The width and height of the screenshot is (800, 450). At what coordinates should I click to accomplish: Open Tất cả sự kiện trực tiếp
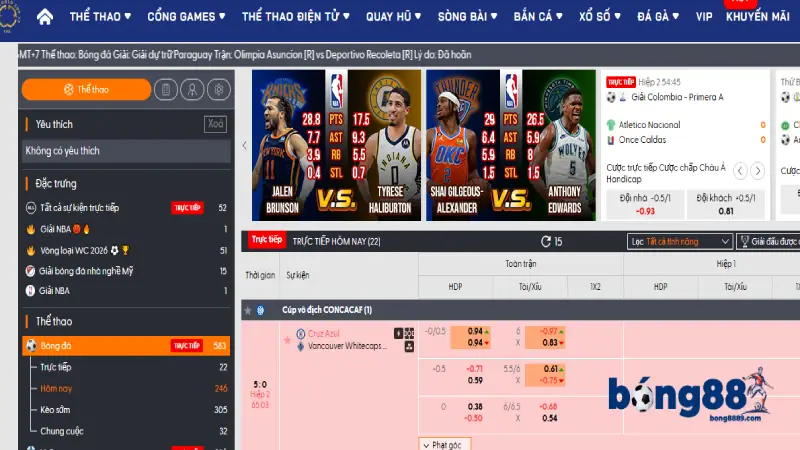pos(126,208)
